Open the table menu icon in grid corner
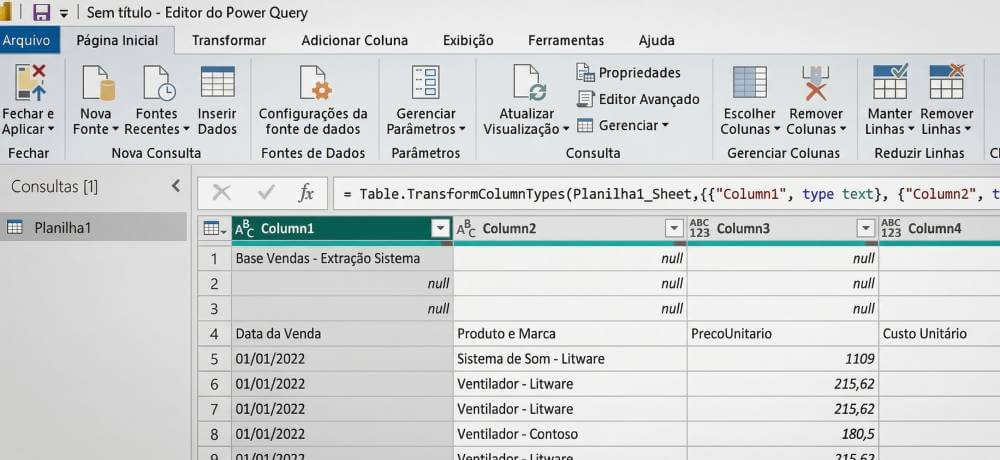Screen dimensions: 1000x460 (212, 228)
